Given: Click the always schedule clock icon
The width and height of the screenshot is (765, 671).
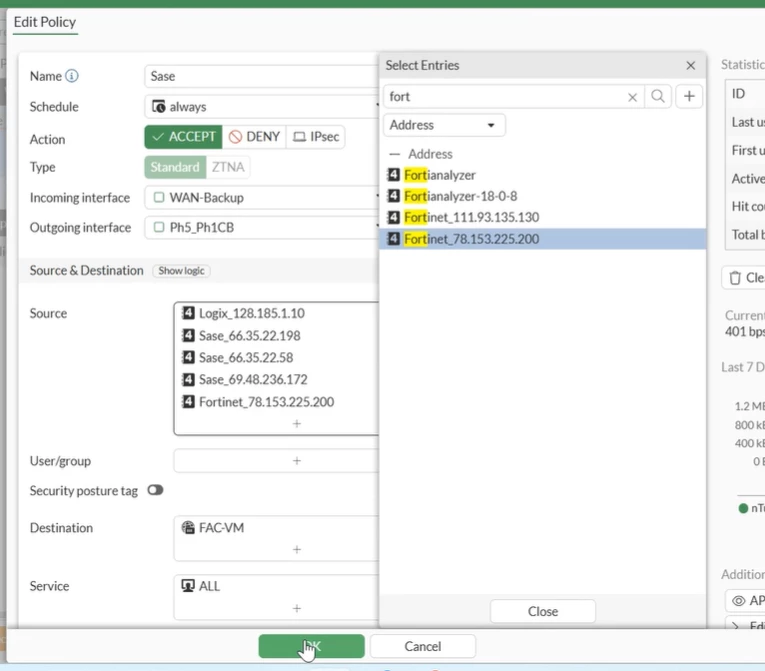Looking at the screenshot, I should pyautogui.click(x=159, y=106).
